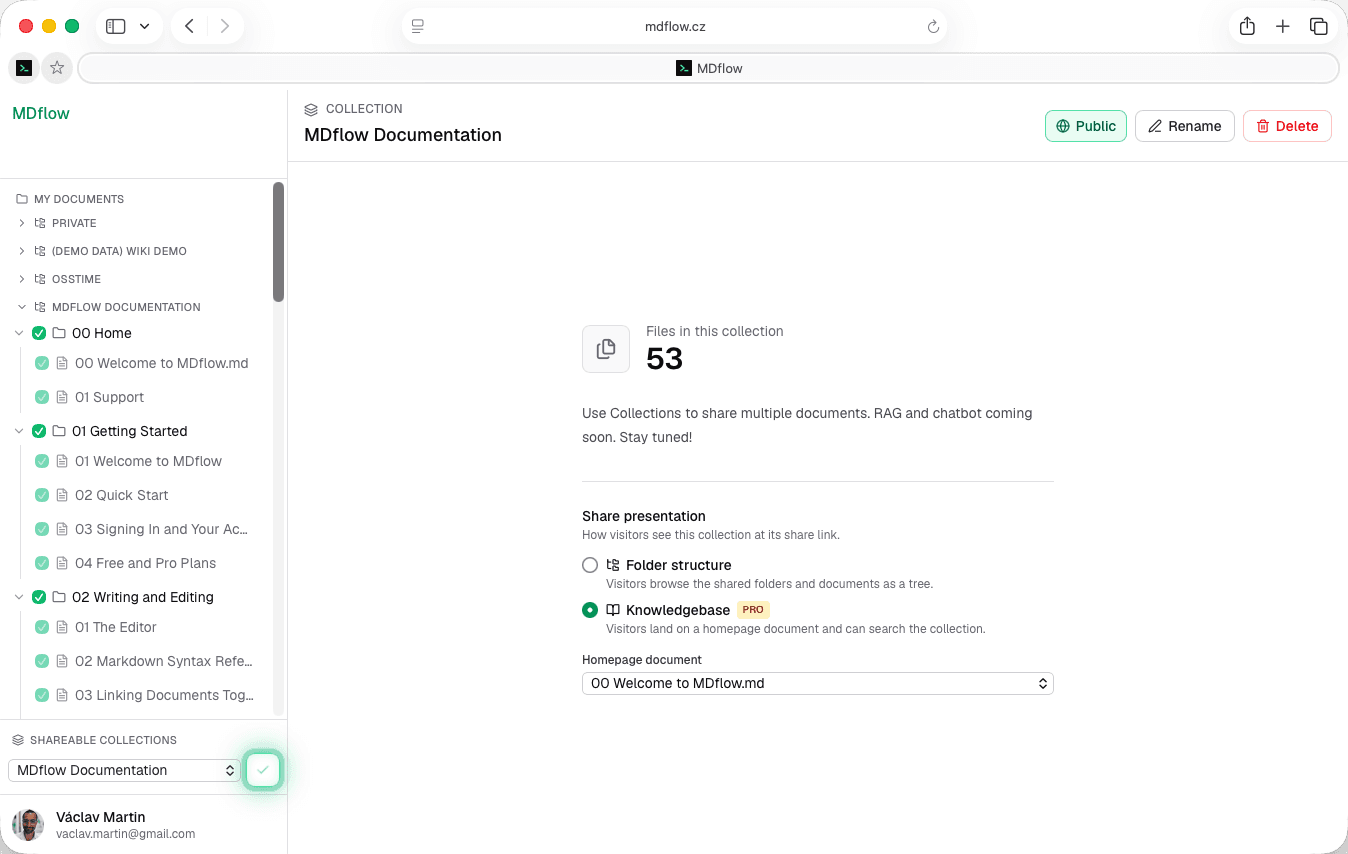Image resolution: width=1348 pixels, height=854 pixels.
Task: Go forward with the right arrow
Action: pos(225,27)
